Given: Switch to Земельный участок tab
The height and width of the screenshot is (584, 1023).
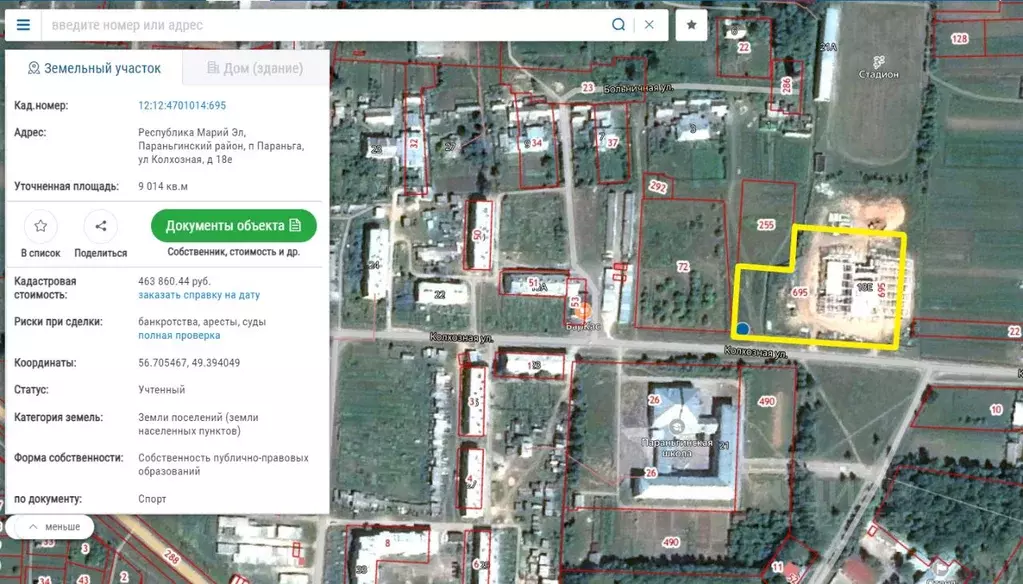Looking at the screenshot, I should tap(94, 68).
